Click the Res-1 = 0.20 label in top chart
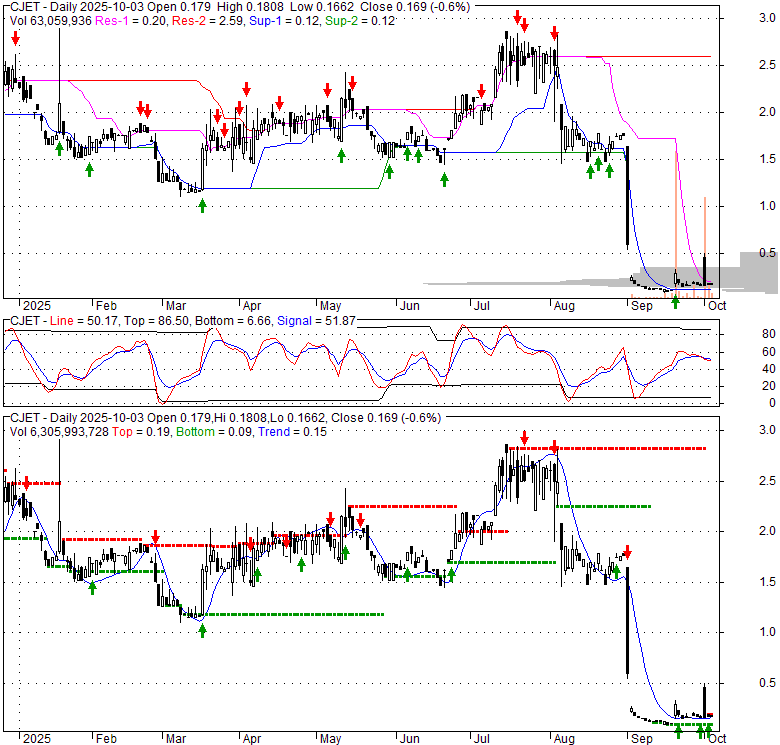Image resolution: width=780 pixels, height=745 pixels. click(x=131, y=21)
